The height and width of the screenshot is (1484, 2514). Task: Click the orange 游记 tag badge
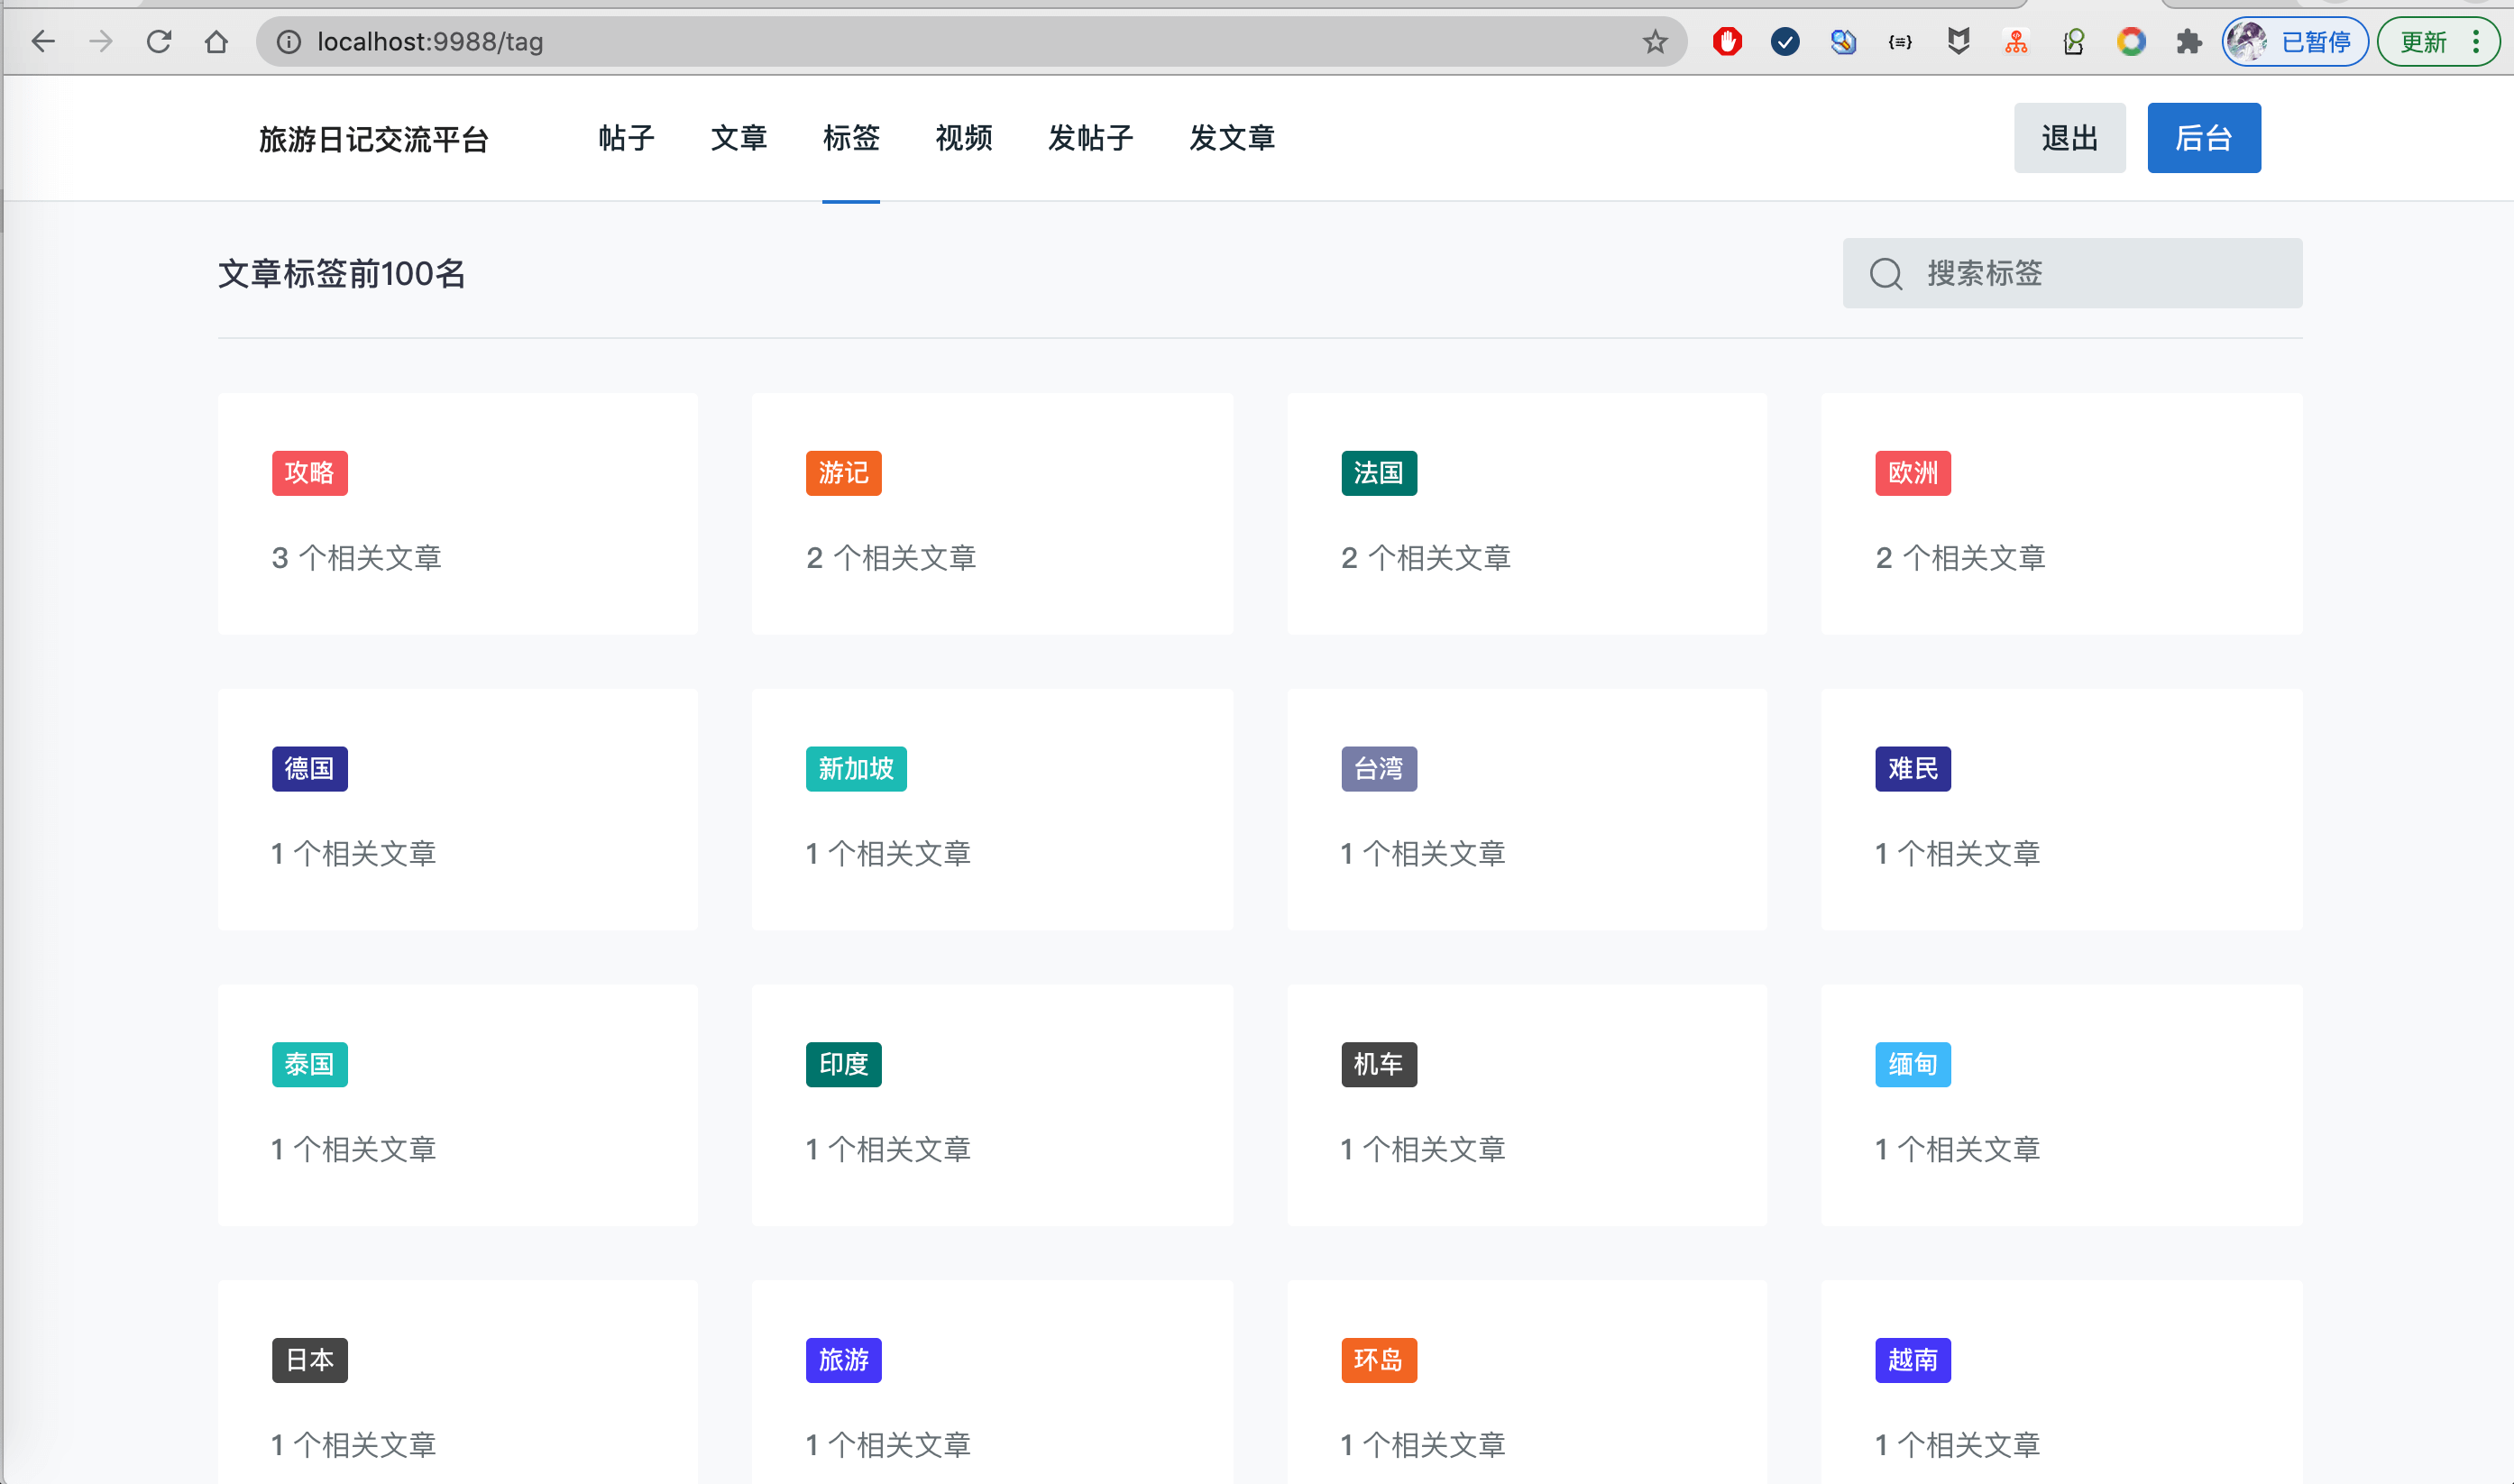point(843,473)
